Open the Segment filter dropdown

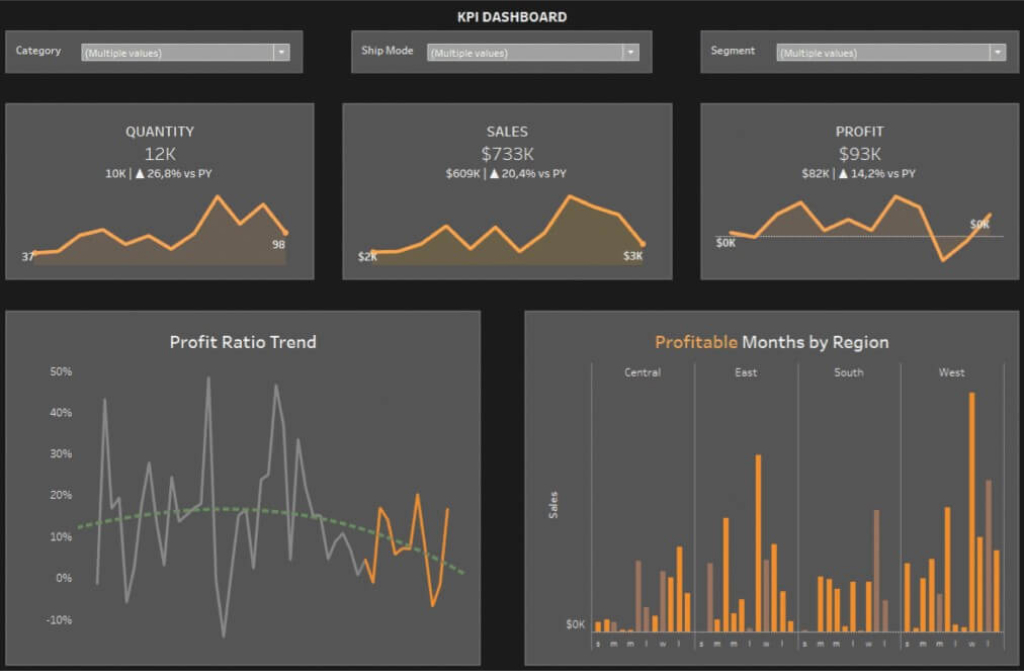click(x=996, y=51)
